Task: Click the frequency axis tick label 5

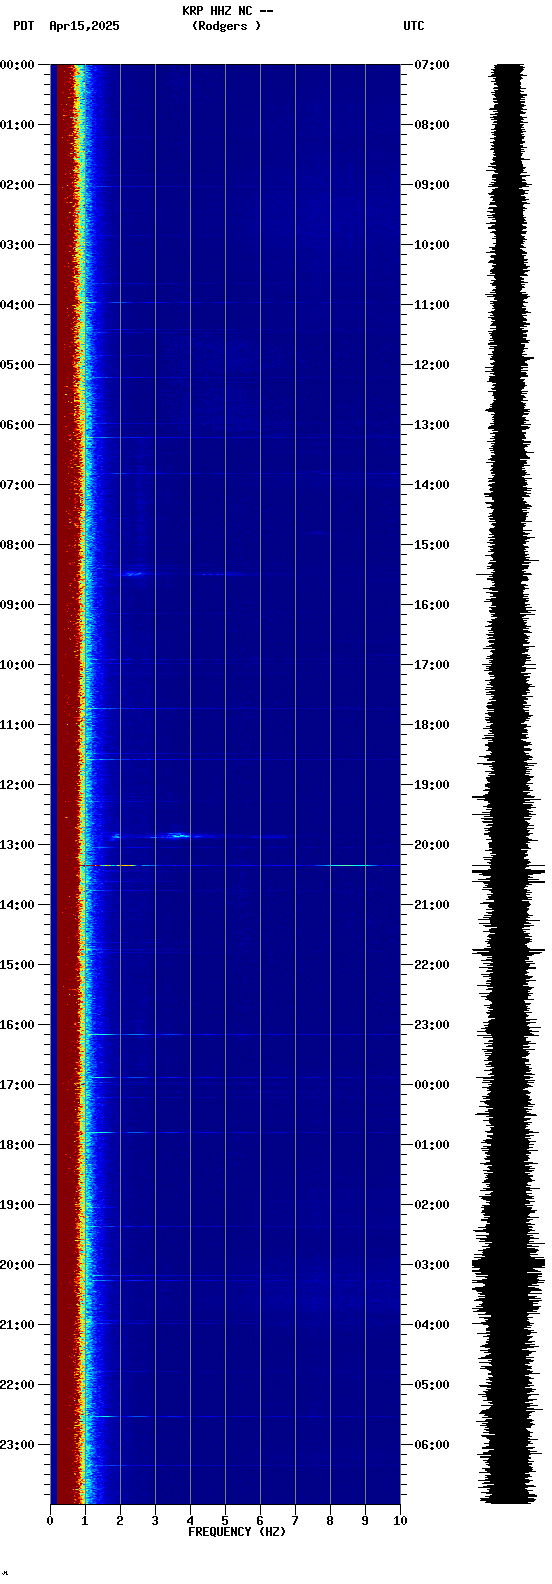Action: 225,1521
